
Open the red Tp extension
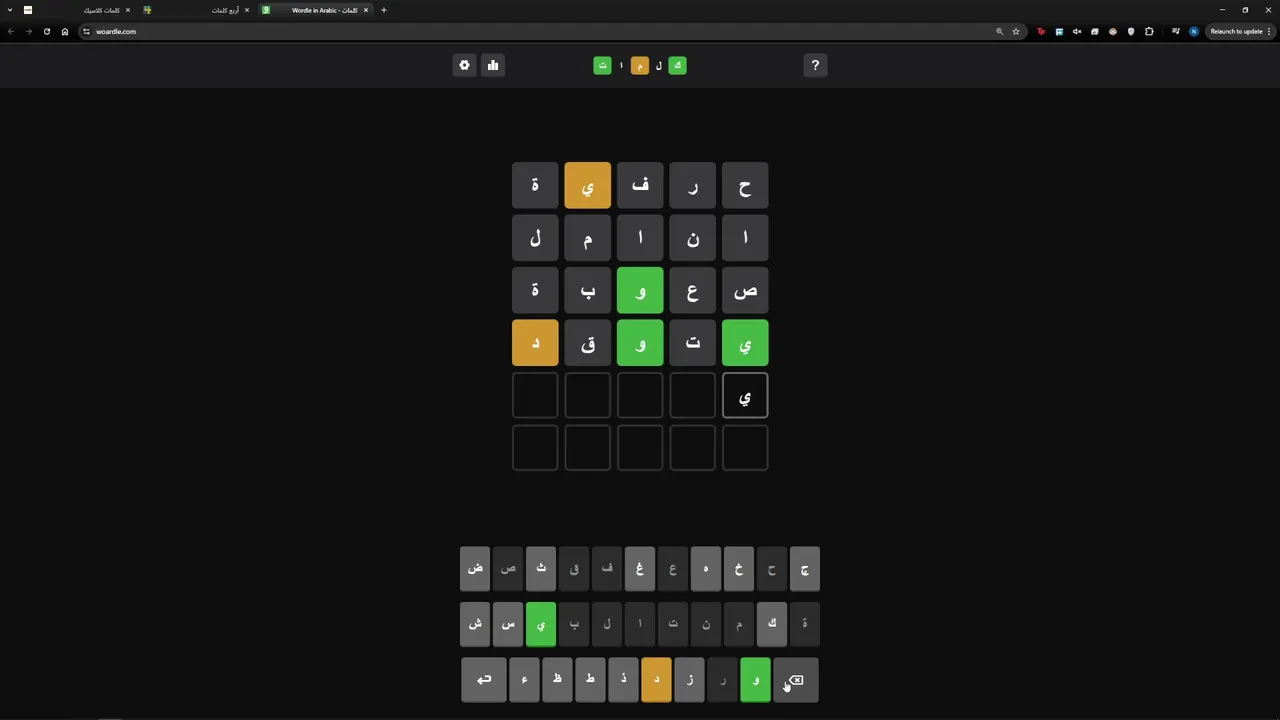pyautogui.click(x=1041, y=31)
